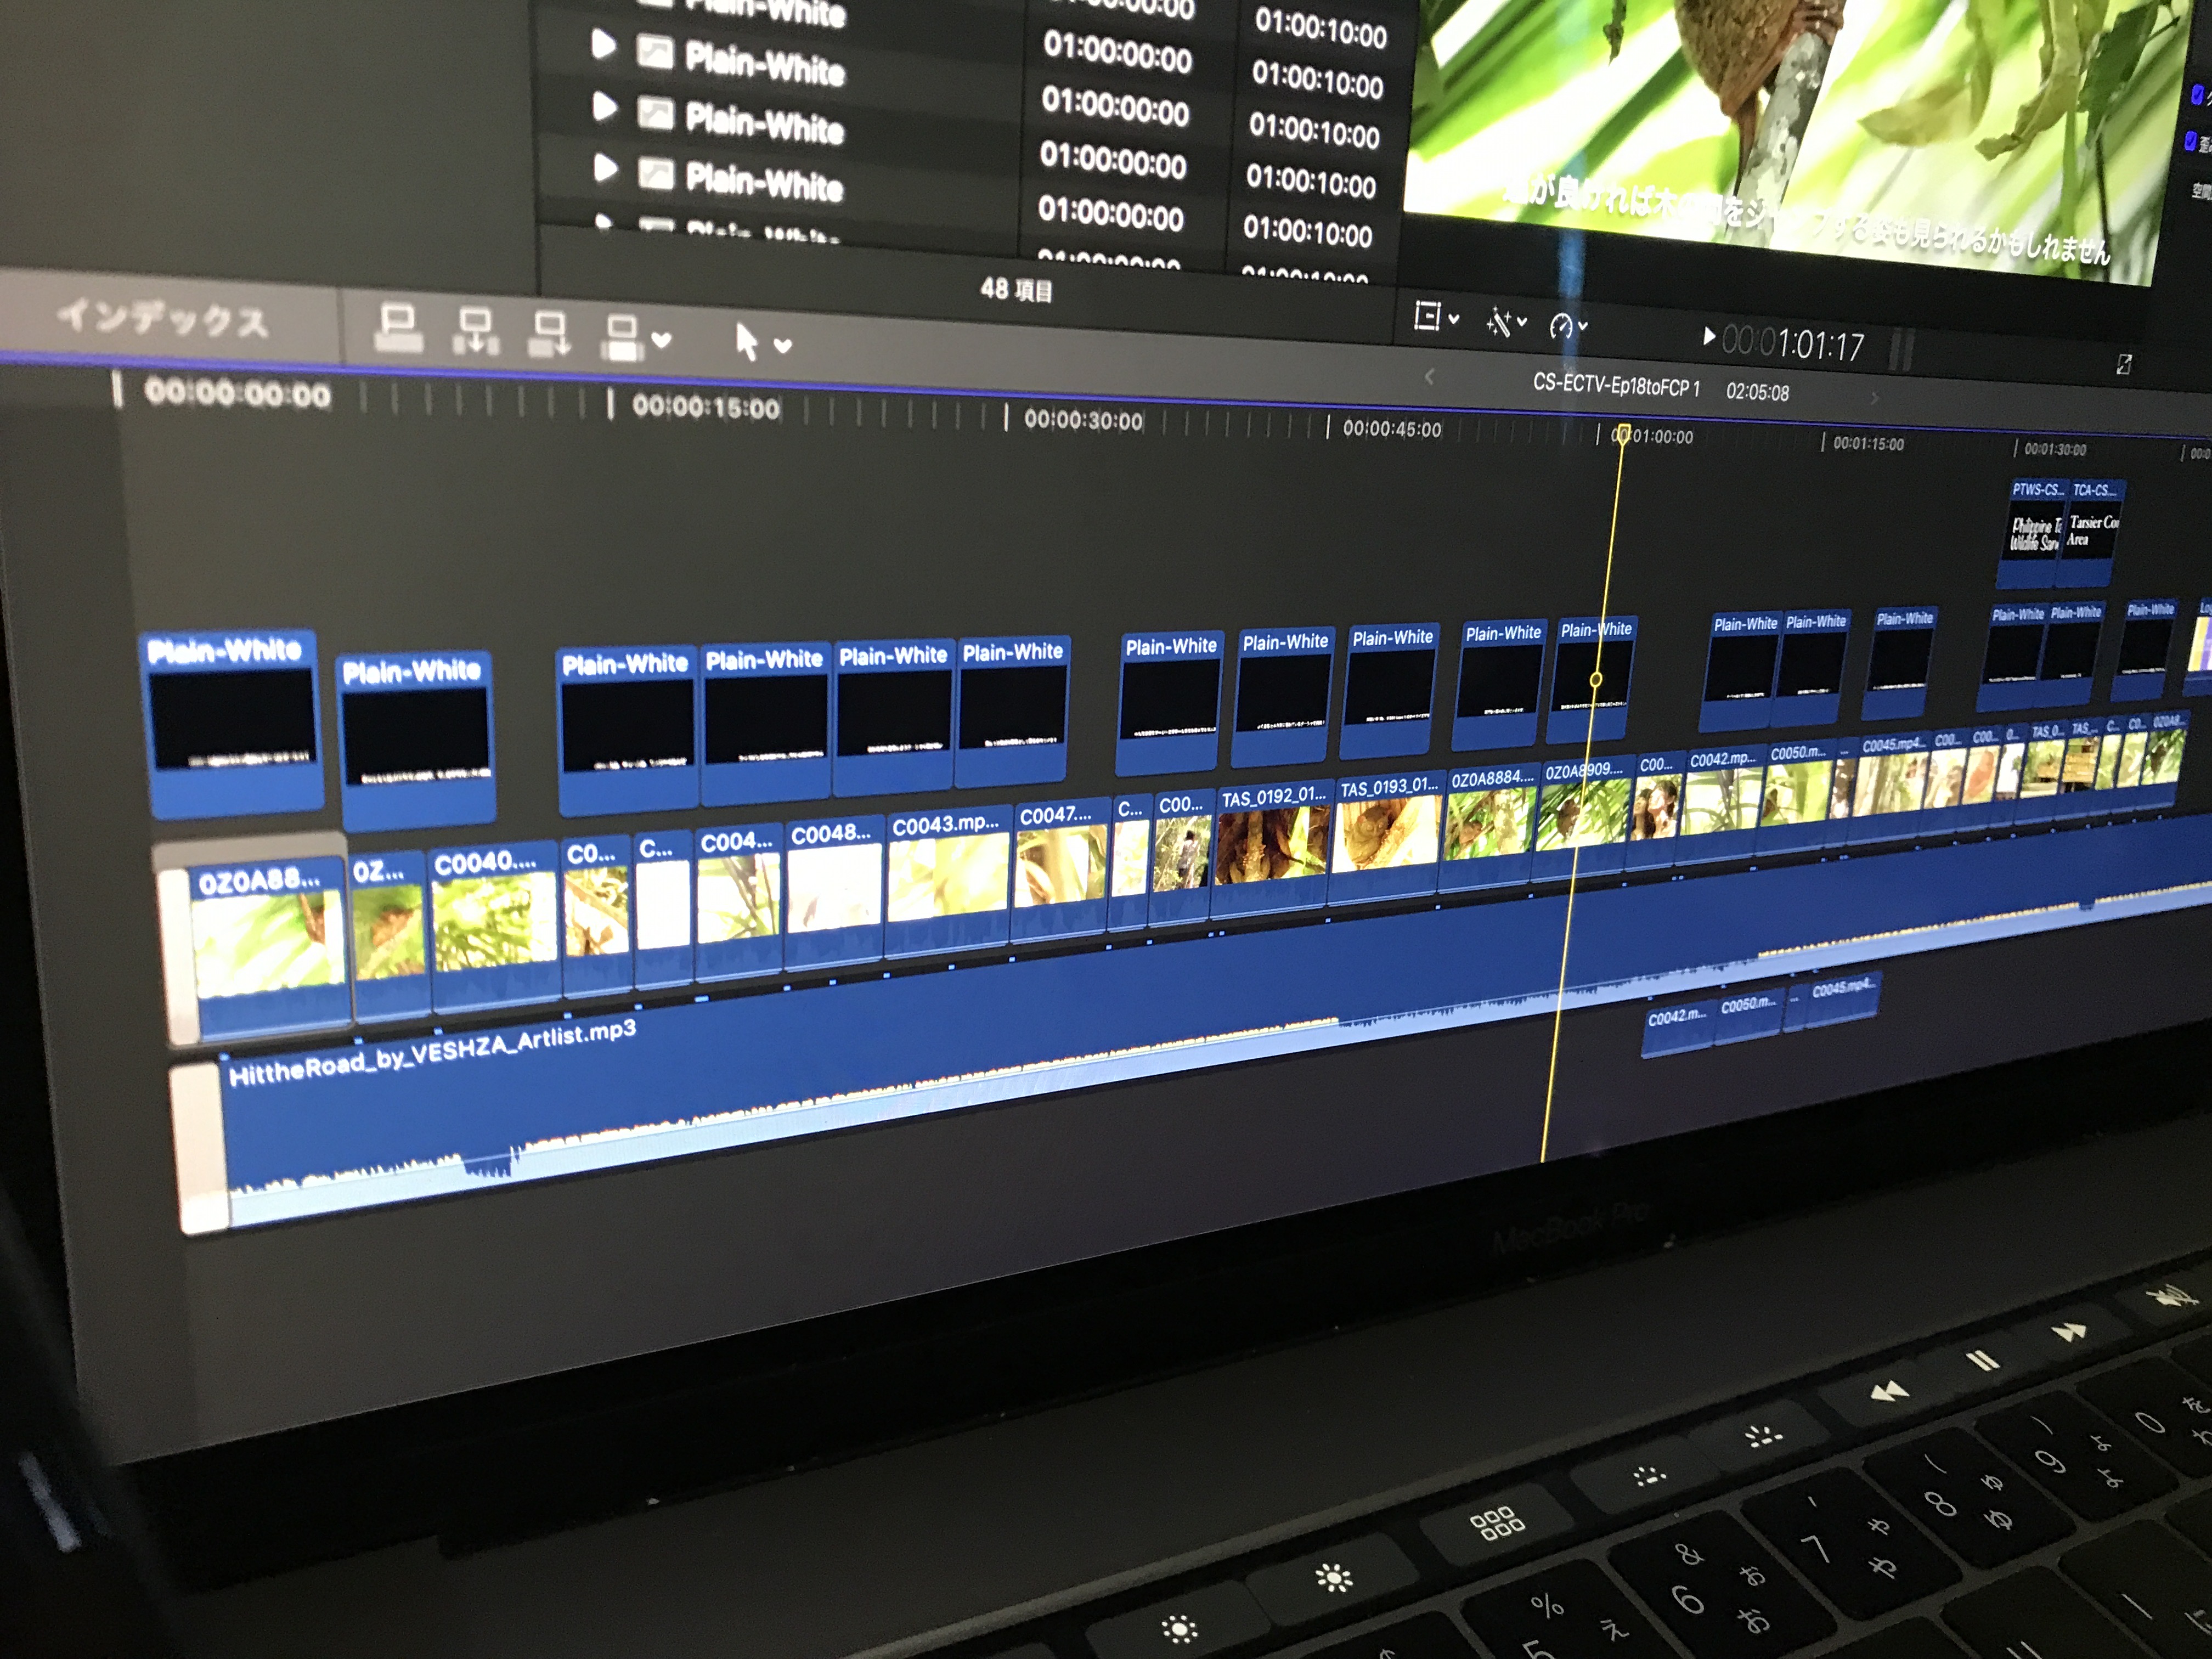Click the connect clip to storyline button
Screen dimensions: 2212x1659
(x=398, y=329)
